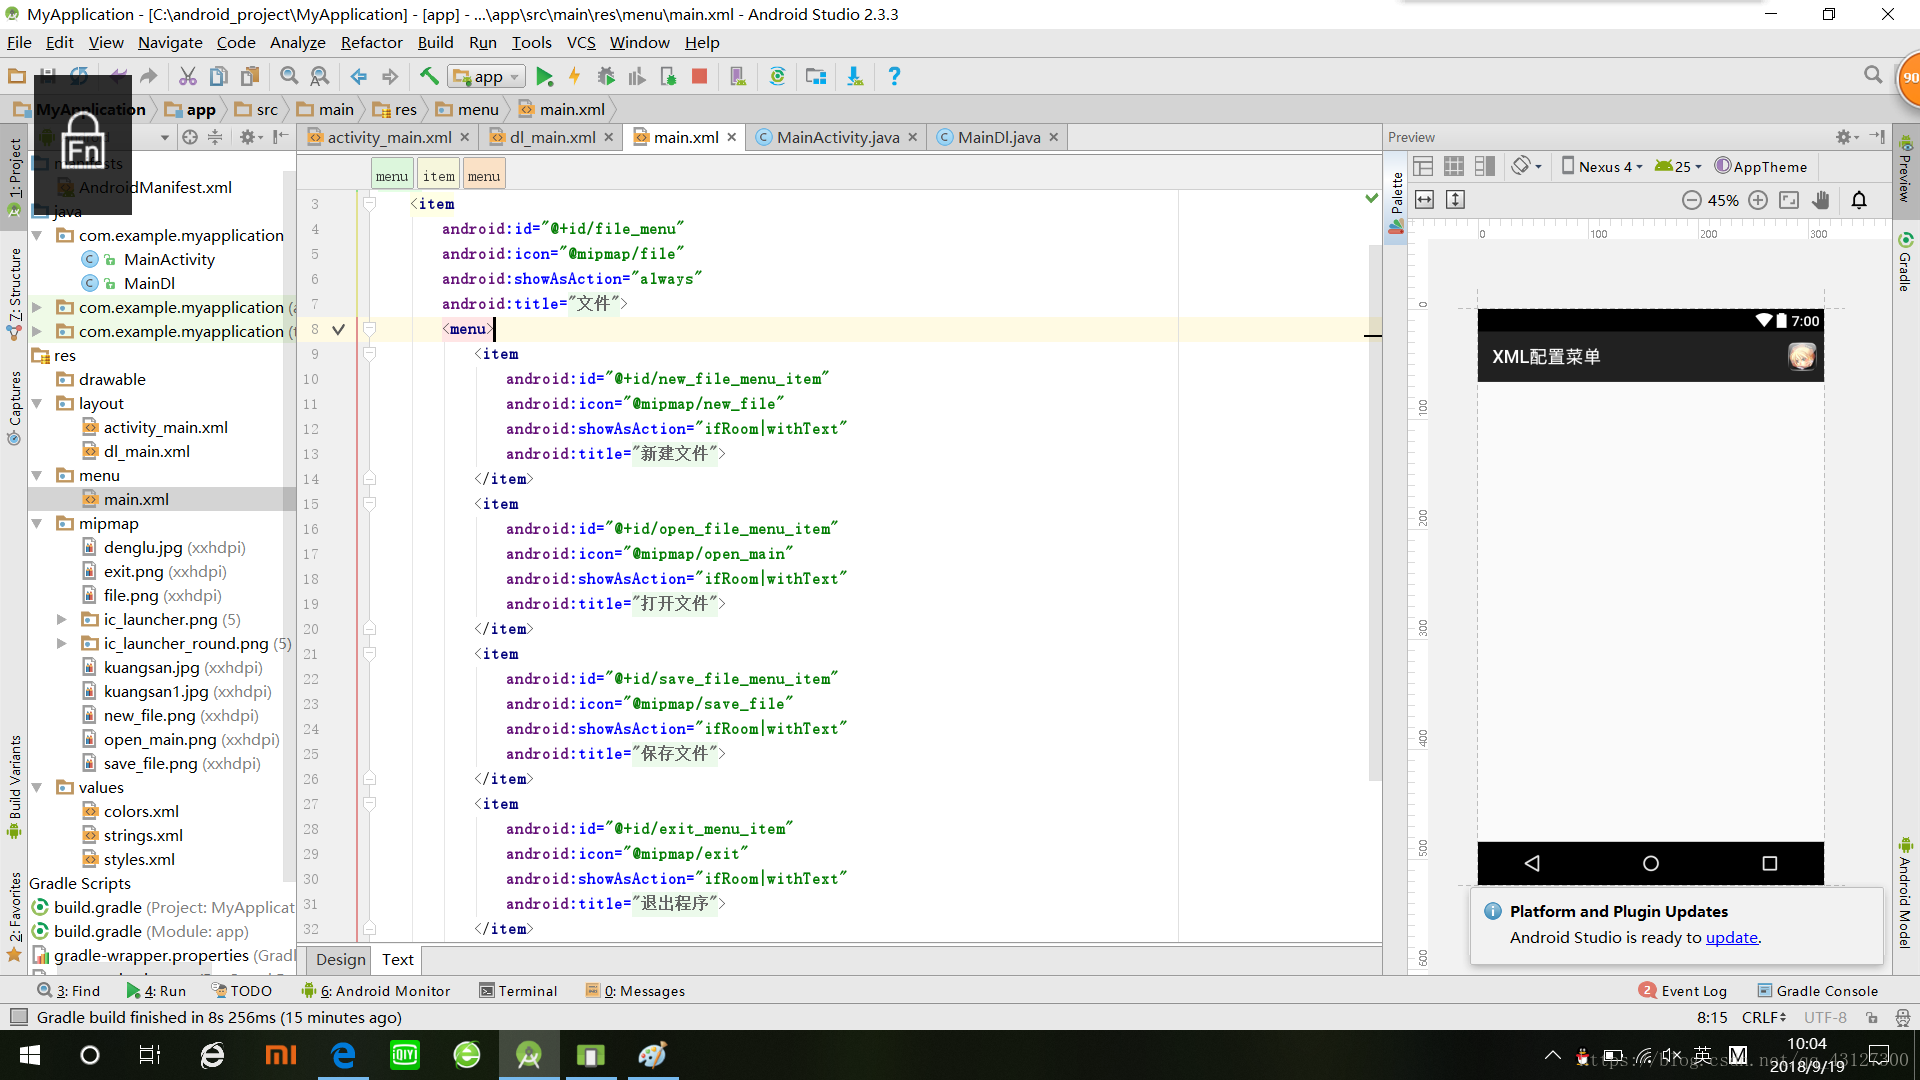
Task: Open AVD Manager icon
Action: click(738, 76)
